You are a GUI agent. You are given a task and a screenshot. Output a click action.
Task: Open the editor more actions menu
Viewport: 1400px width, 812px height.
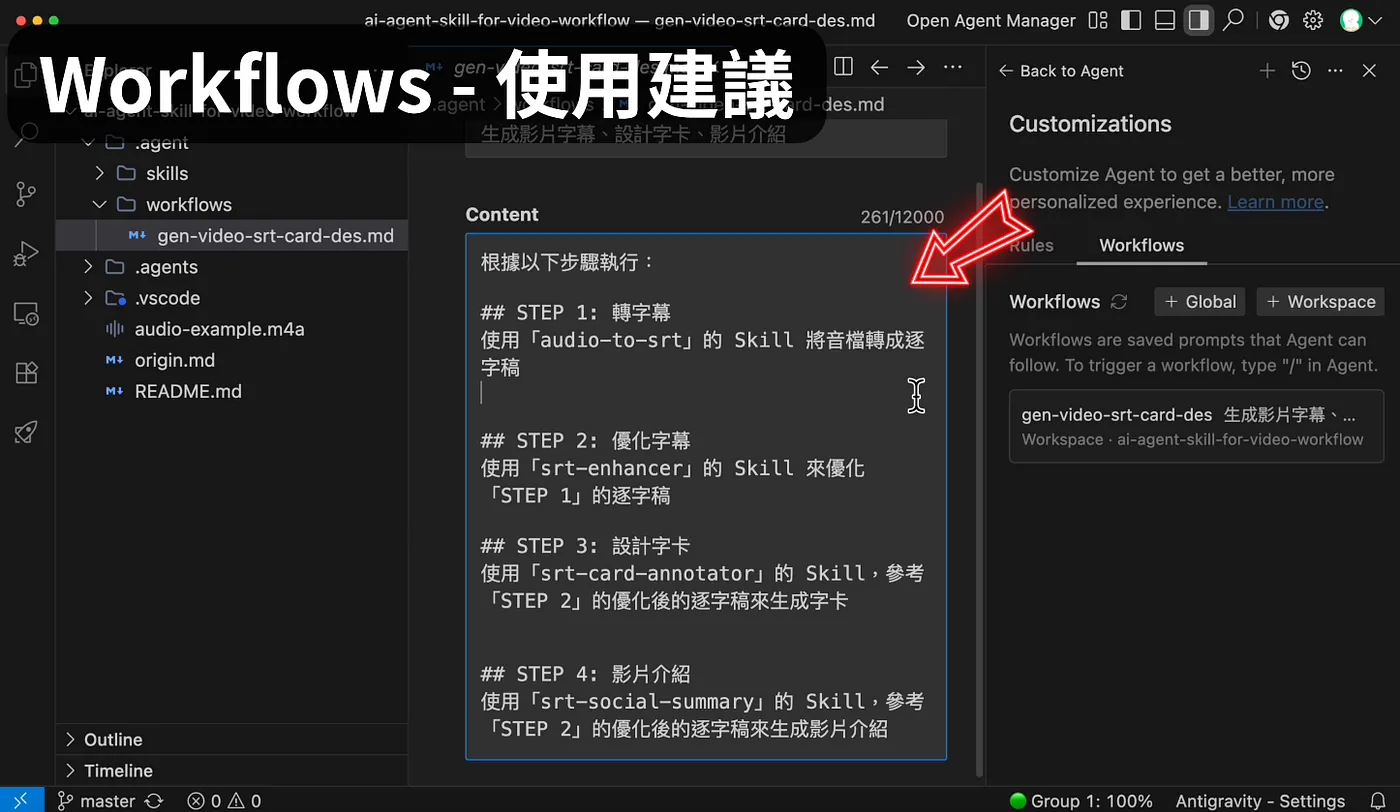(x=953, y=67)
